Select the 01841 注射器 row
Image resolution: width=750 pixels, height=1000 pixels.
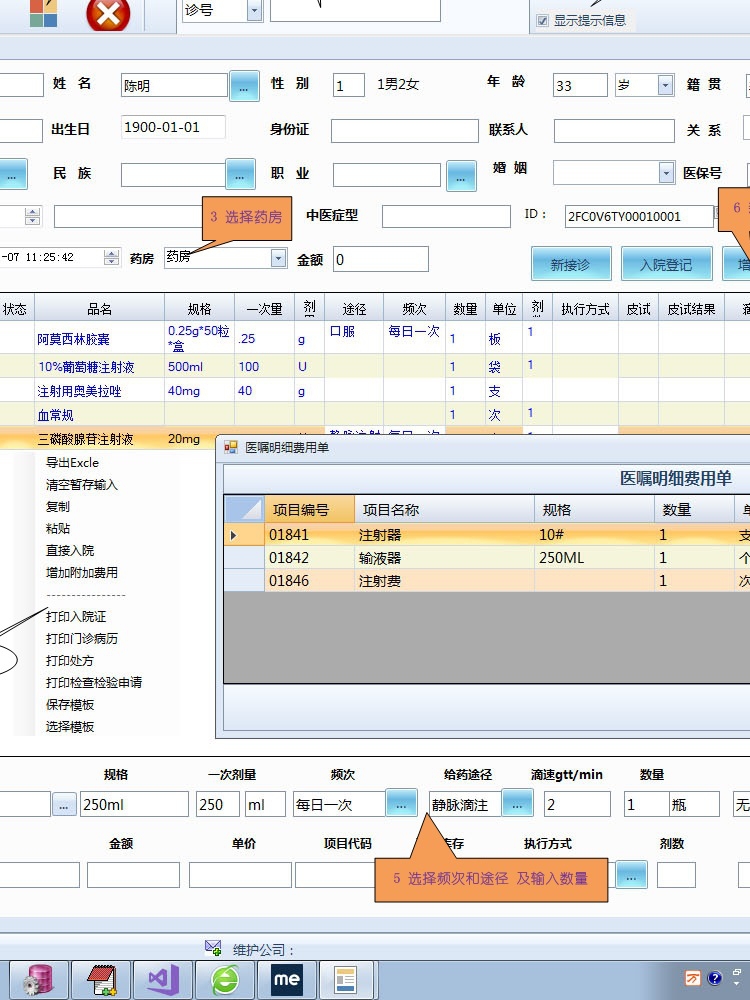pos(487,534)
